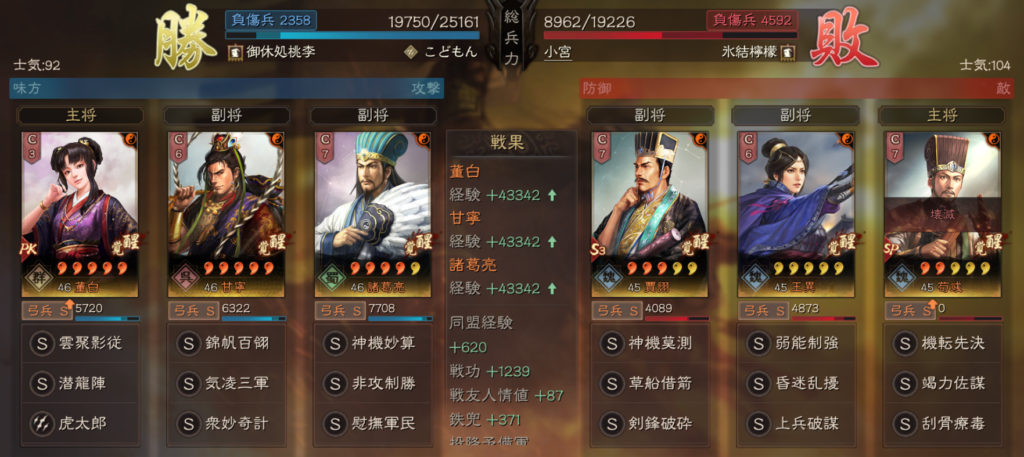This screenshot has height=457, width=1024.
Task: Tap the flag icon beside 氷結檸檬
Action: pyautogui.click(x=788, y=52)
